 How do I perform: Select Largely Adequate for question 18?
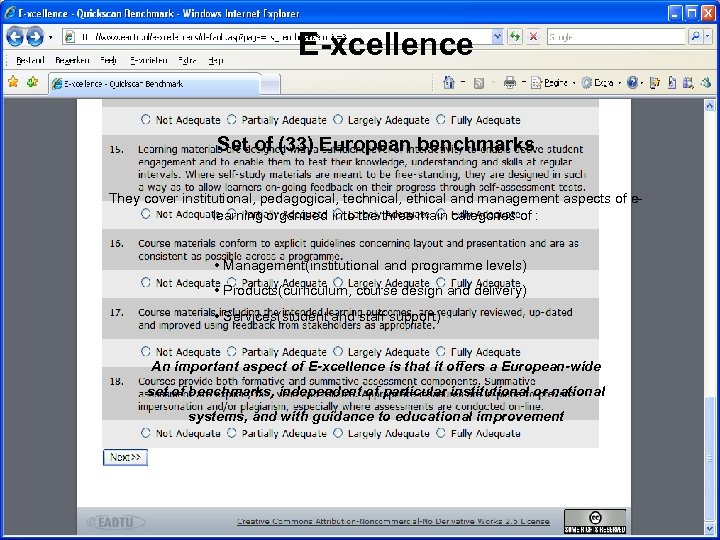[338, 433]
